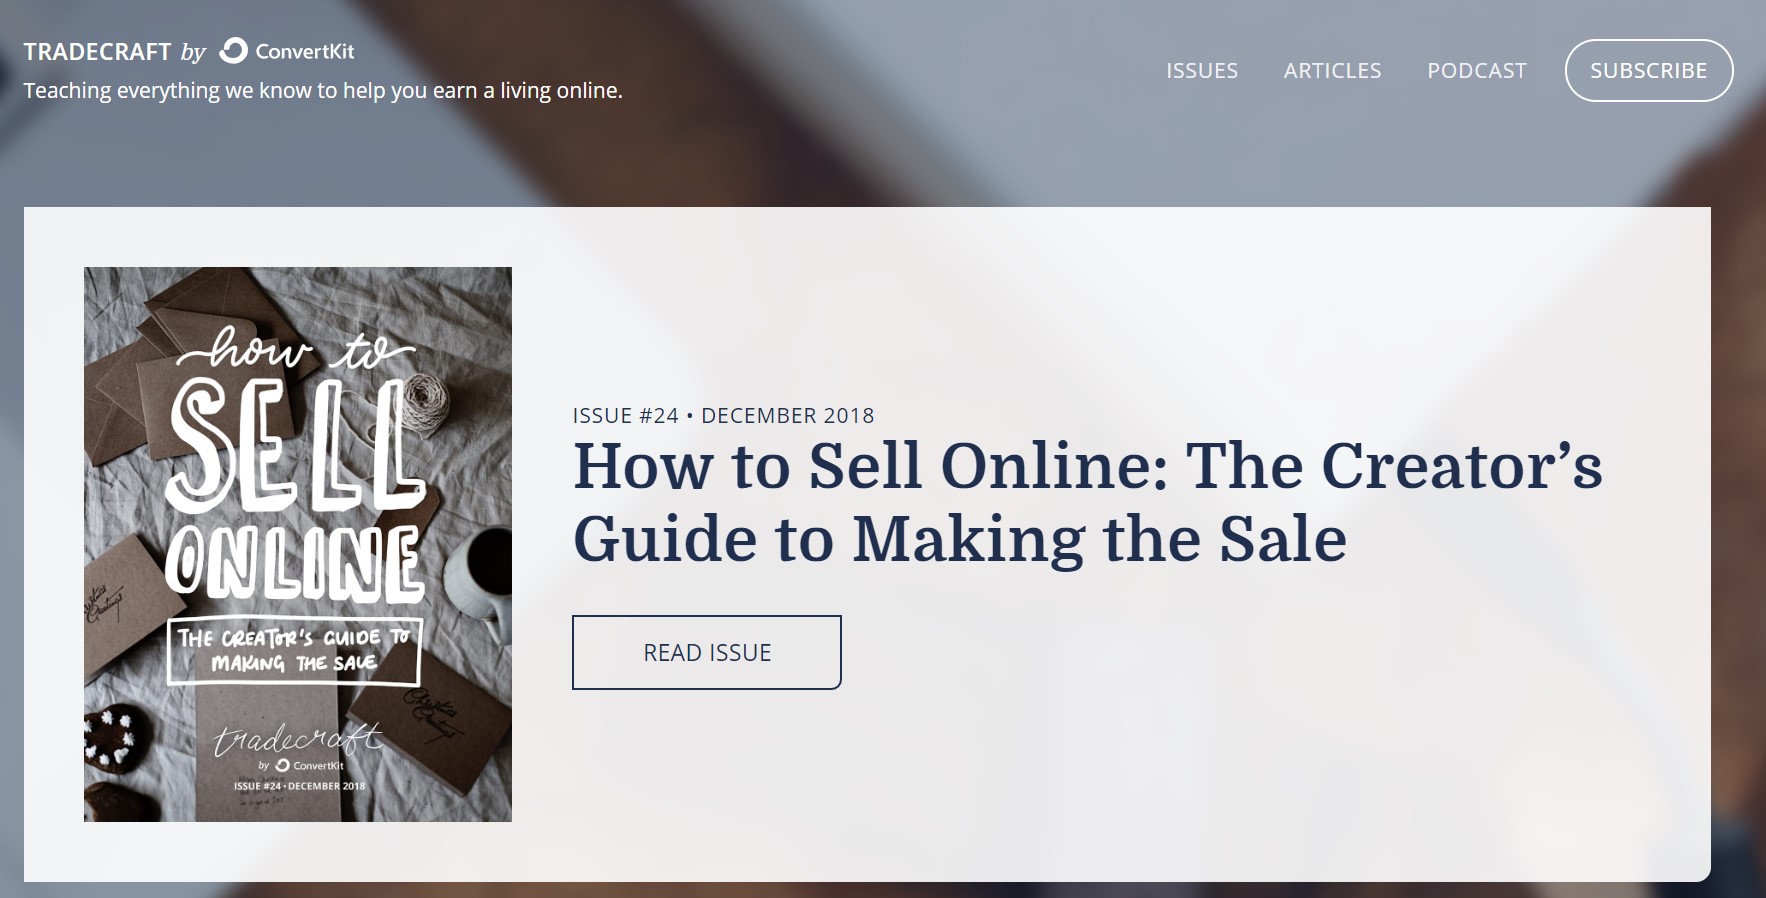
Task: Open the How to Sell Online headline
Action: point(1087,503)
